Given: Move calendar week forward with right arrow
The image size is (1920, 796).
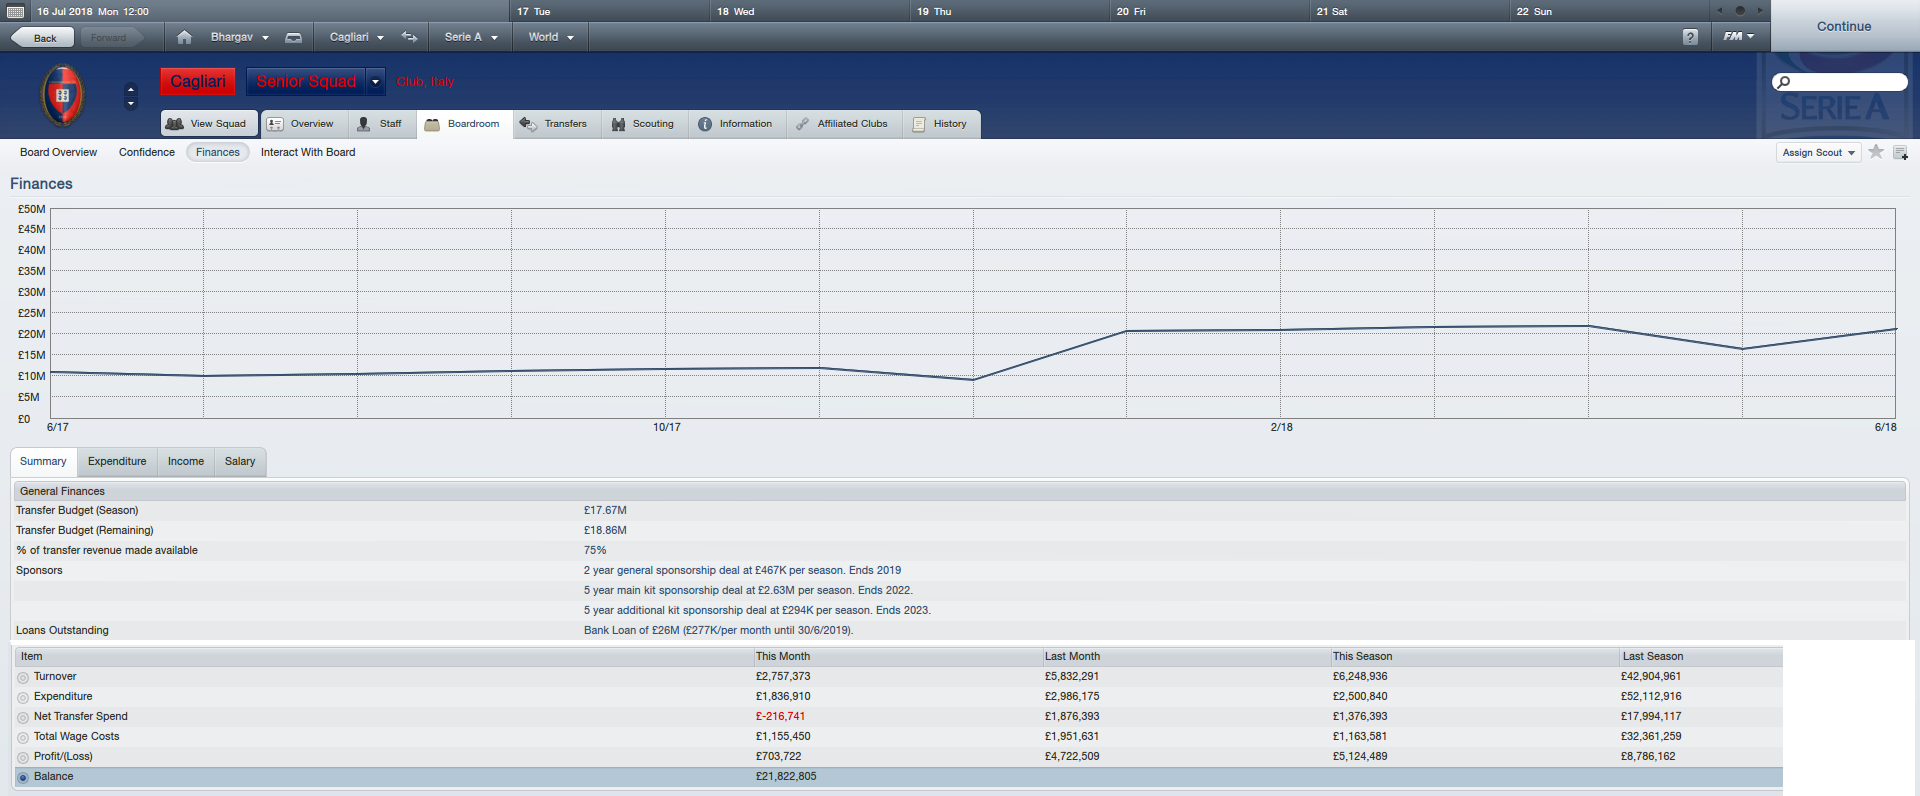Looking at the screenshot, I should pyautogui.click(x=1760, y=10).
